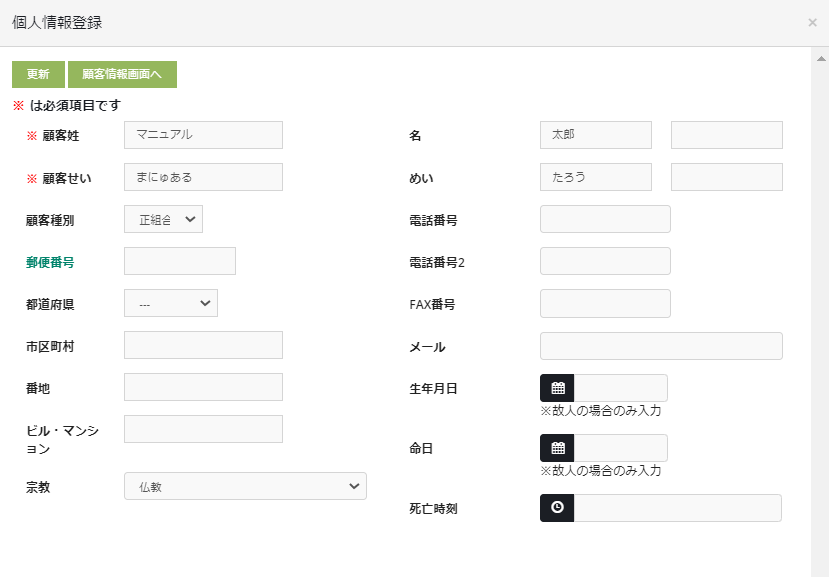Image resolution: width=829 pixels, height=577 pixels.
Task: Click the 市区町村 text field
Action: click(x=203, y=345)
